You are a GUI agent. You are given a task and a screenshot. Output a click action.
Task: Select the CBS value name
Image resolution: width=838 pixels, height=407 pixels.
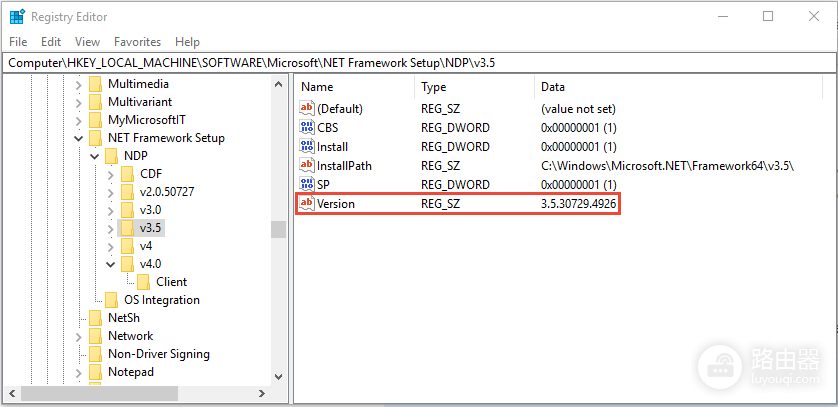328,128
